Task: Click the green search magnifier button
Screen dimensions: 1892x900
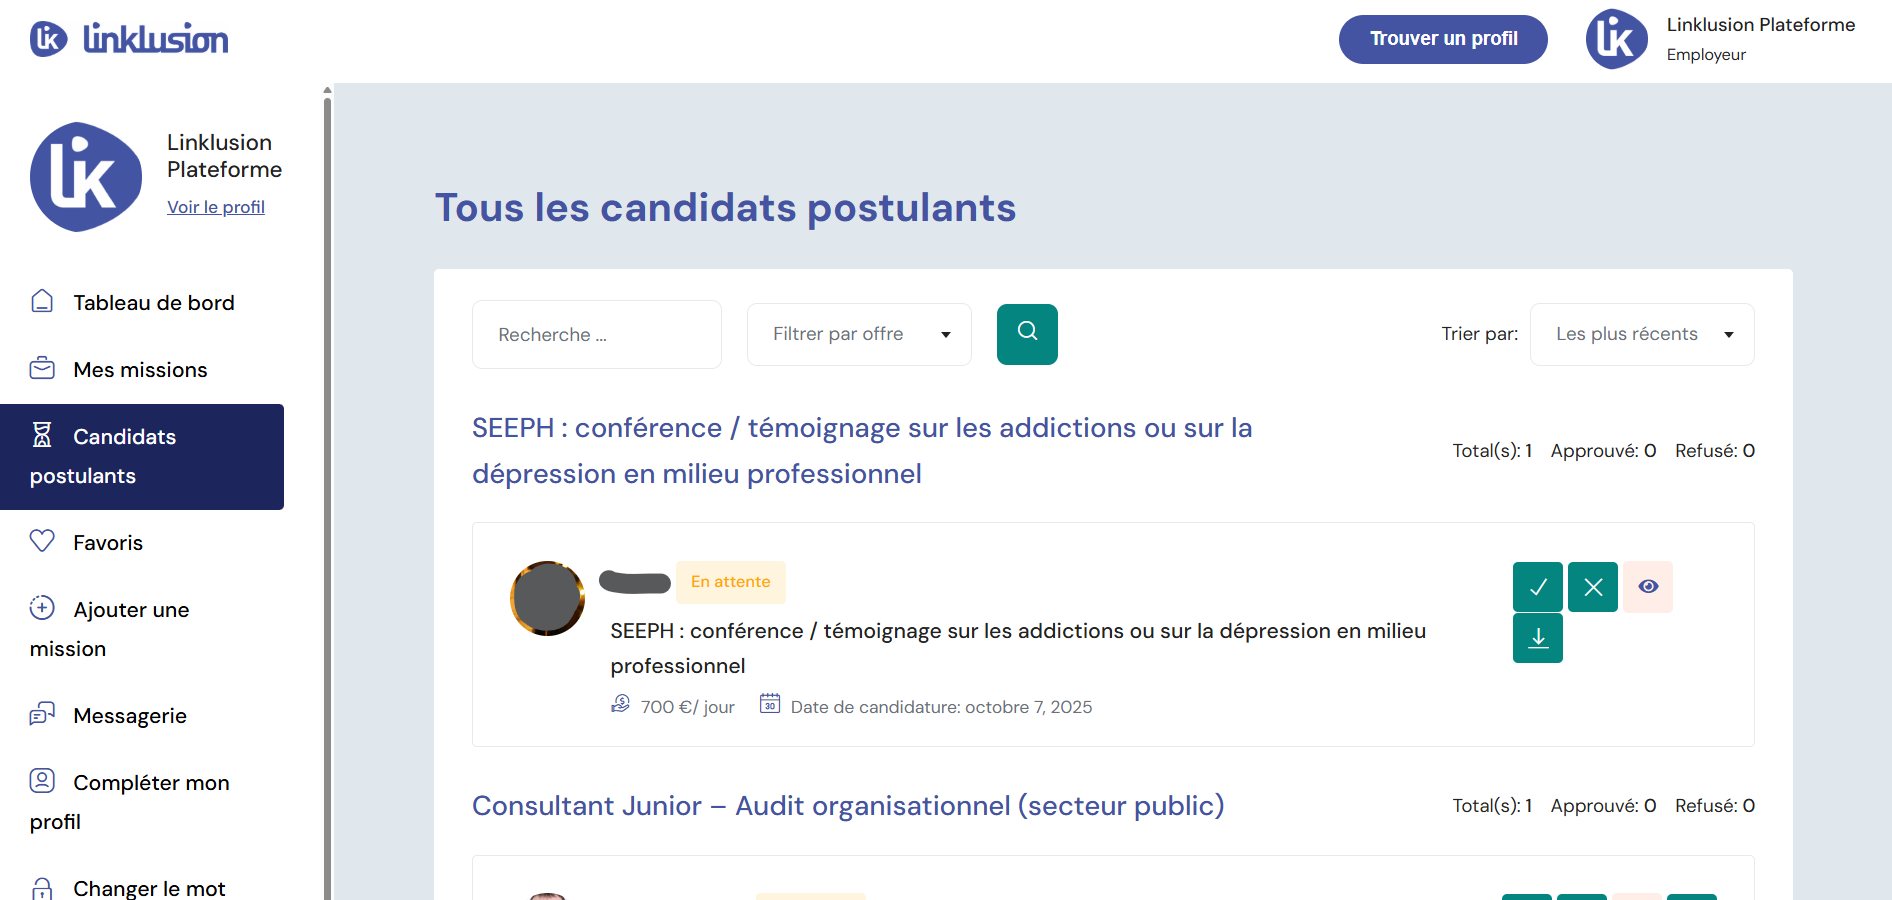Action: (1027, 334)
